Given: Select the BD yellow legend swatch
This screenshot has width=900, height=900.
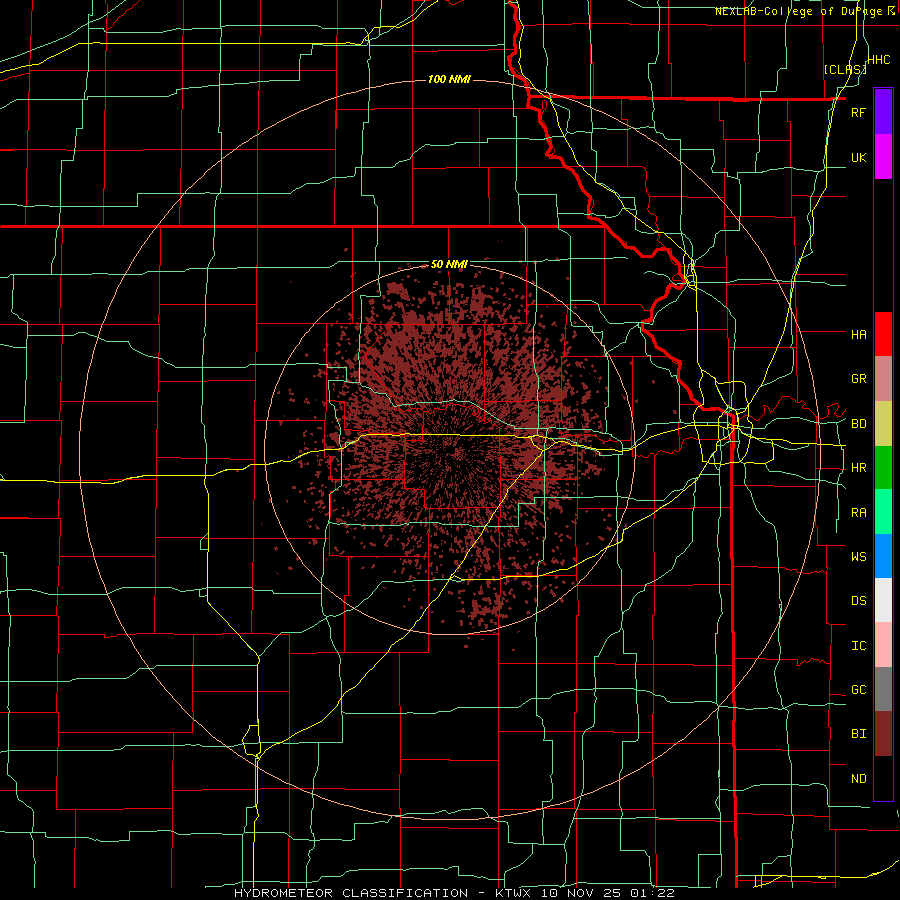Looking at the screenshot, I should click(883, 424).
